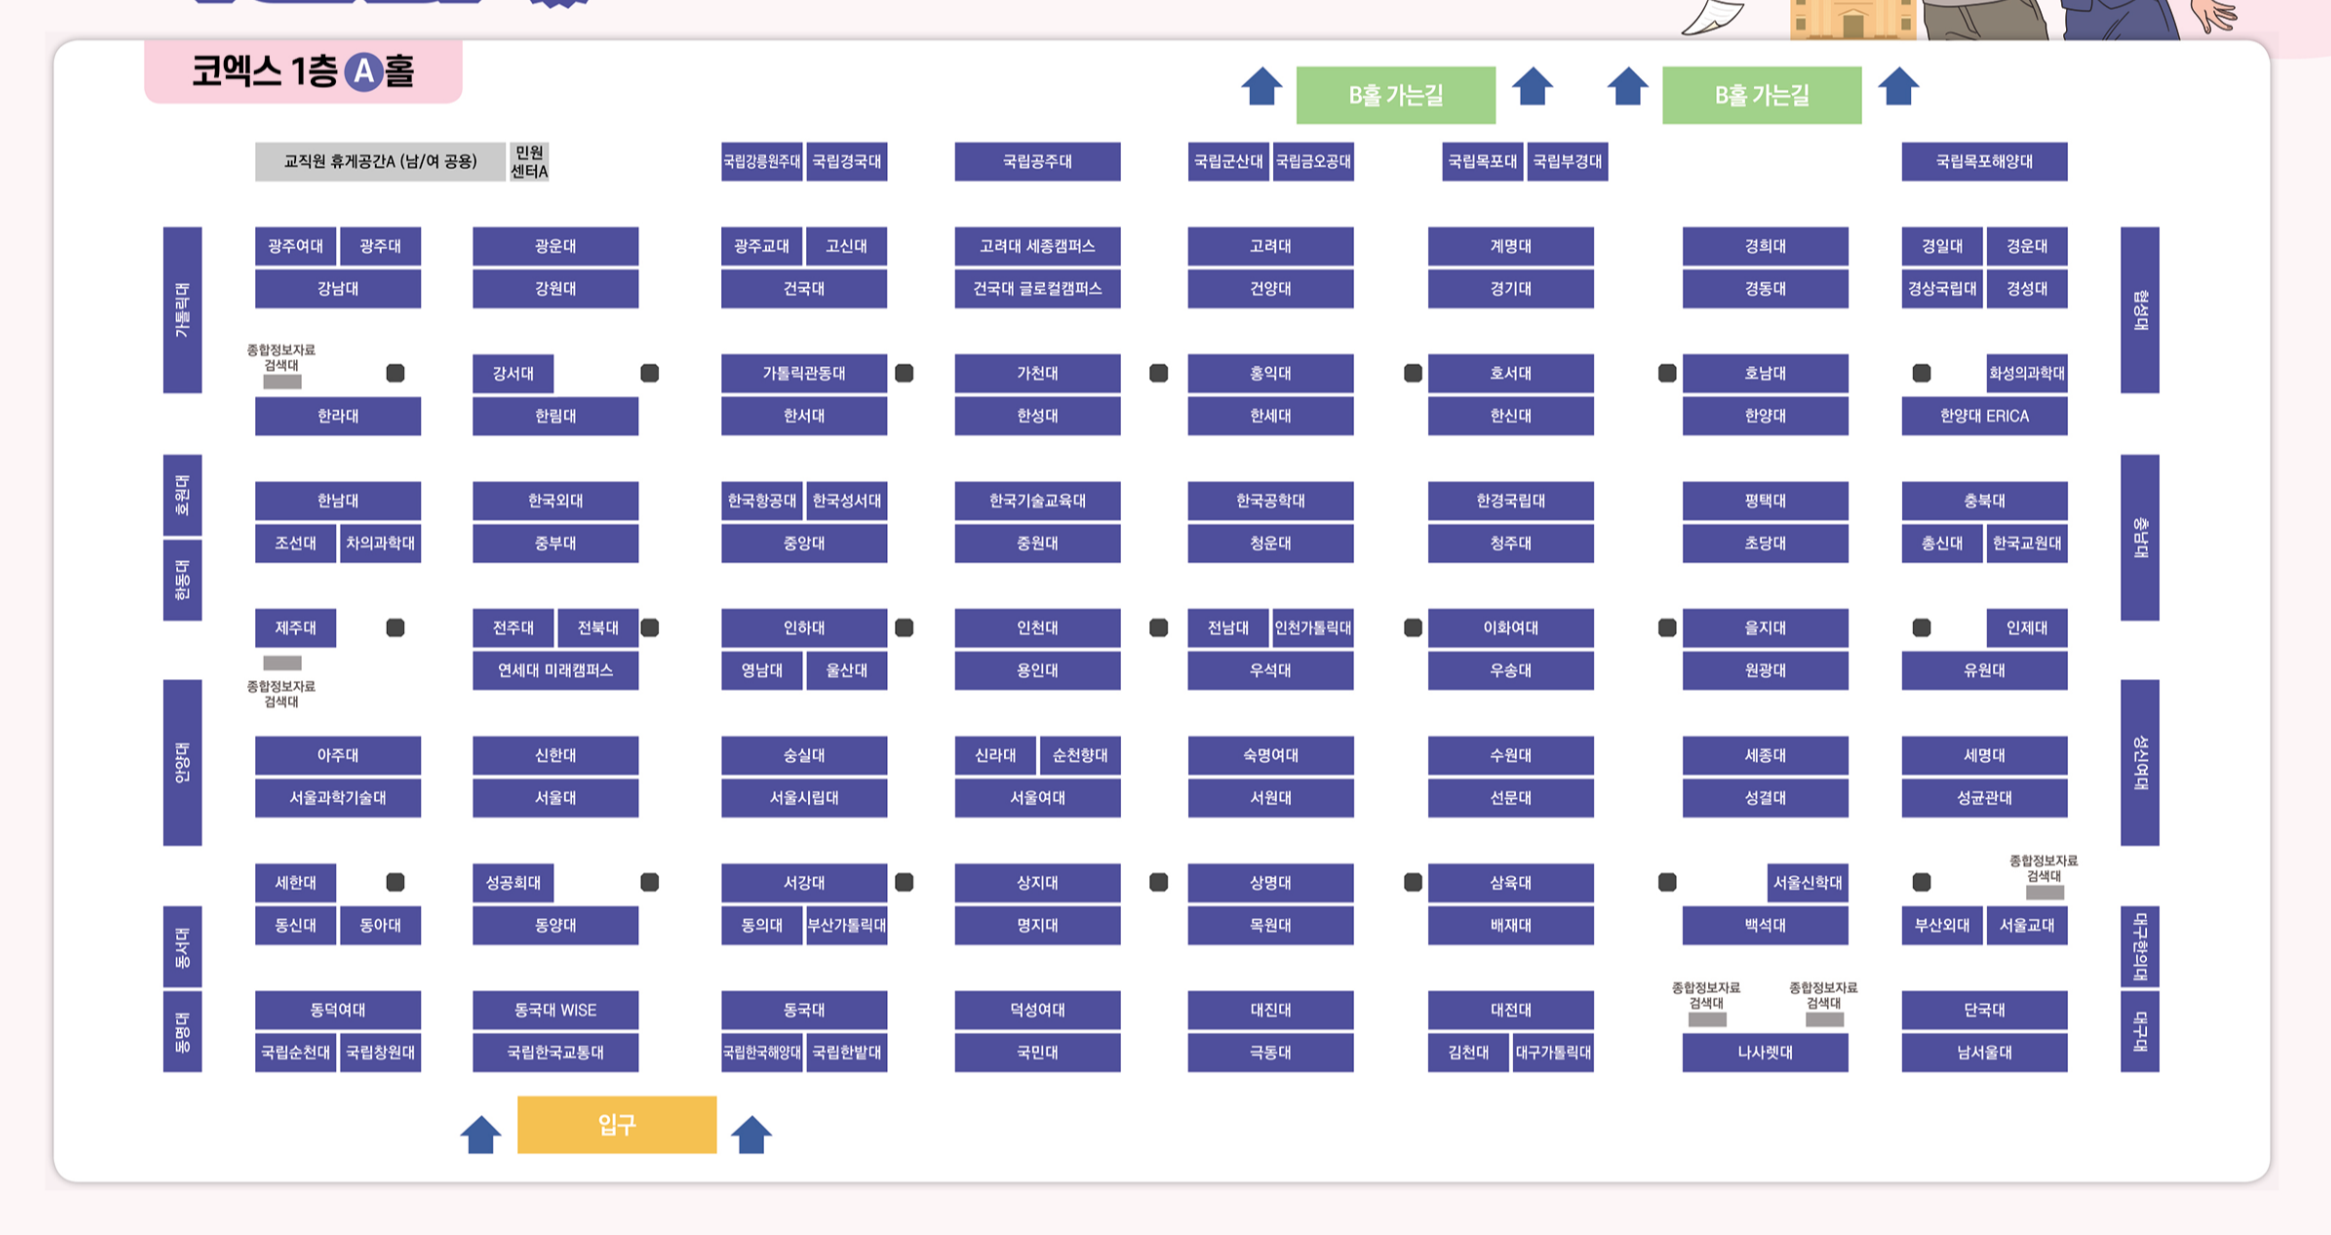Click the circled A in the hall title
The width and height of the screenshot is (2331, 1235).
point(364,72)
